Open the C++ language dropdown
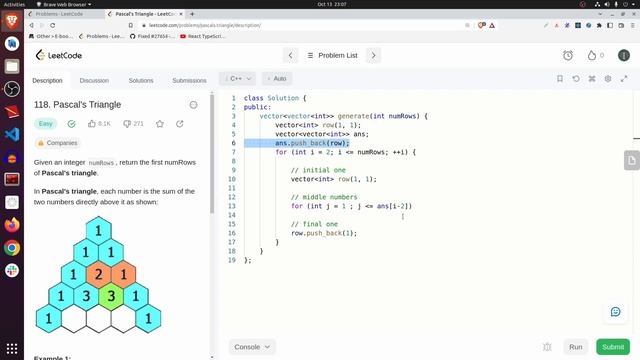Viewport: 640px width, 360px height. click(x=238, y=78)
